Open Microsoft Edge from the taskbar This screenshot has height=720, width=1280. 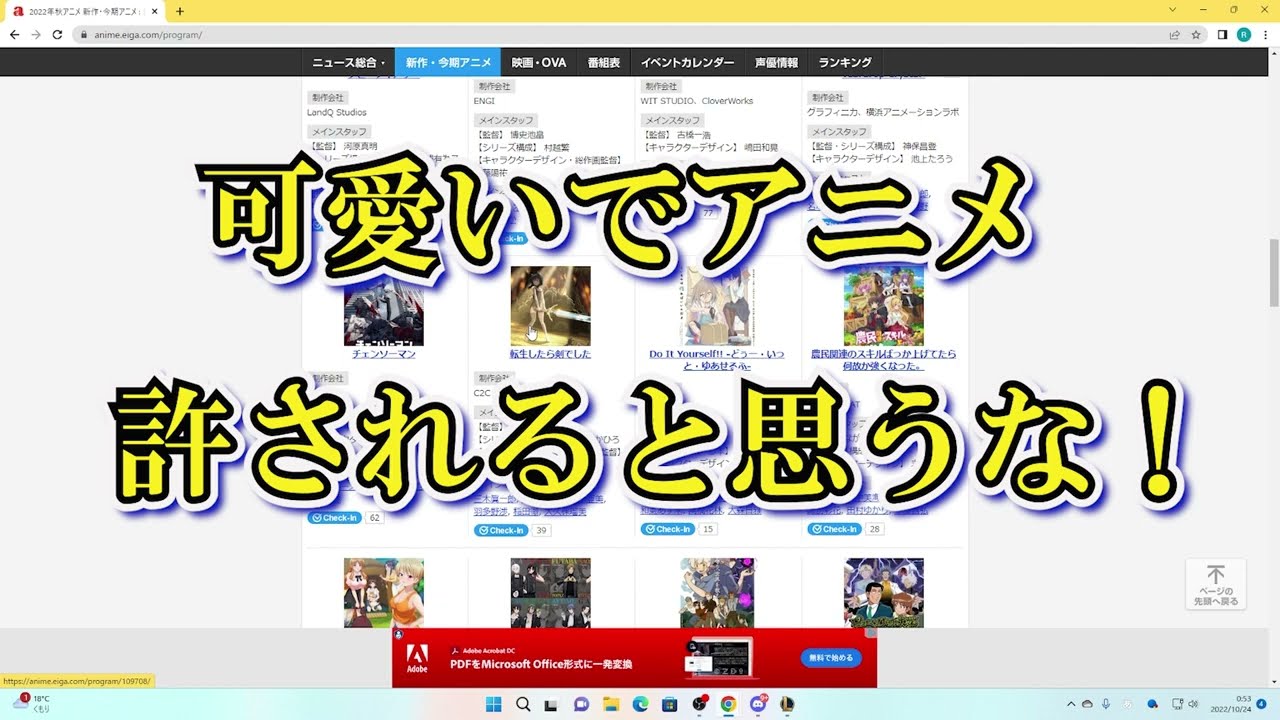(x=640, y=704)
